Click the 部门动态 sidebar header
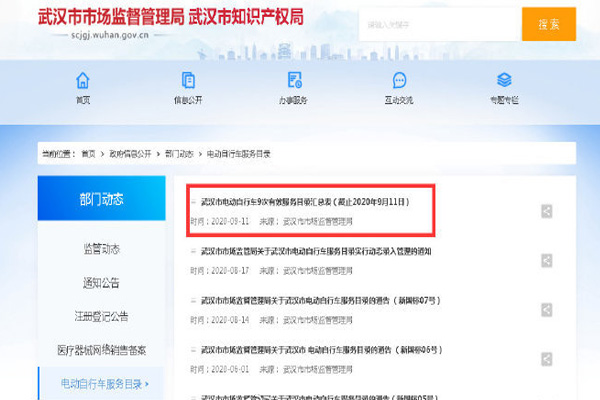This screenshot has width=600, height=400. click(x=101, y=198)
